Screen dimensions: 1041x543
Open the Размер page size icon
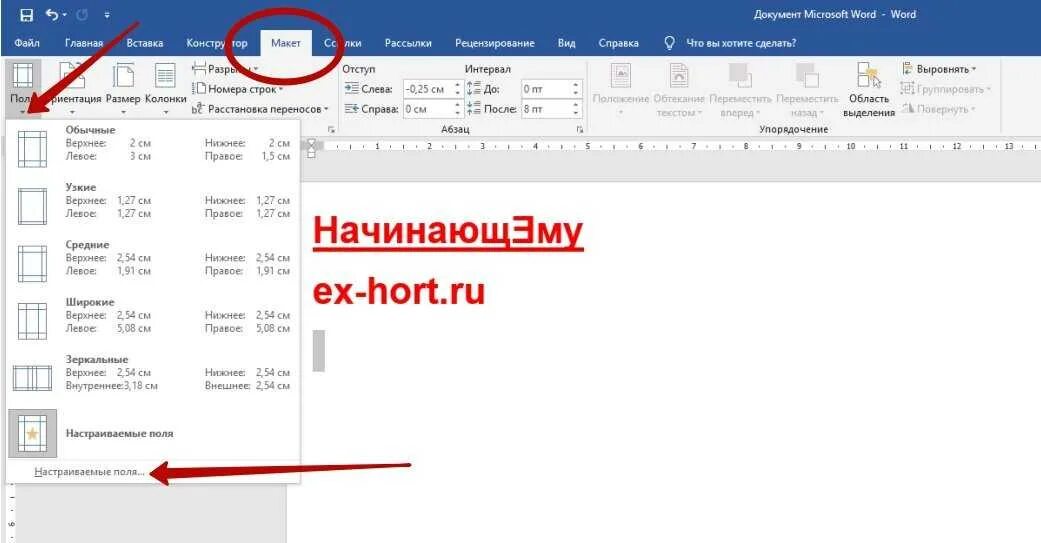pyautogui.click(x=123, y=87)
